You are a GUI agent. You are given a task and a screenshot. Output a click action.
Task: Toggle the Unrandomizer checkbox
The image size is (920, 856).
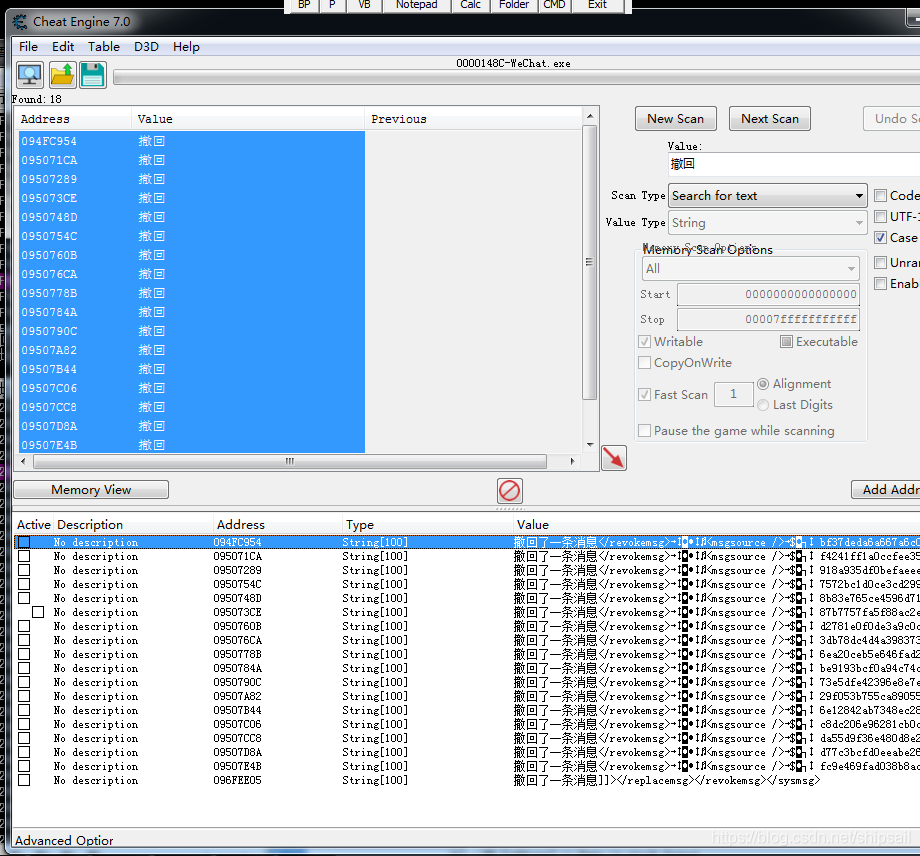pyautogui.click(x=880, y=263)
